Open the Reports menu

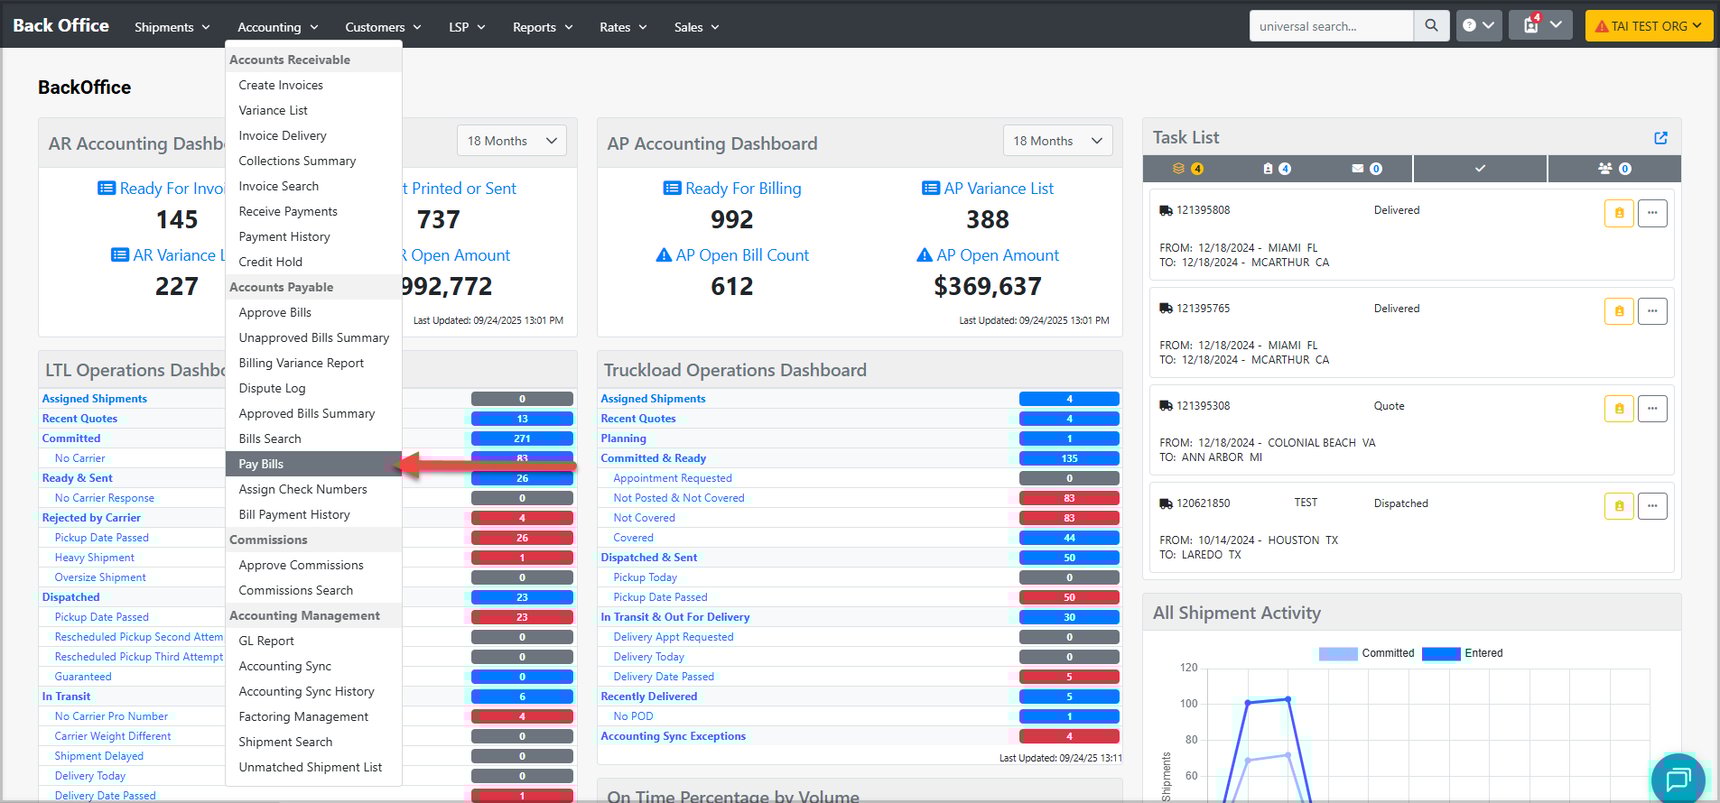[x=542, y=27]
